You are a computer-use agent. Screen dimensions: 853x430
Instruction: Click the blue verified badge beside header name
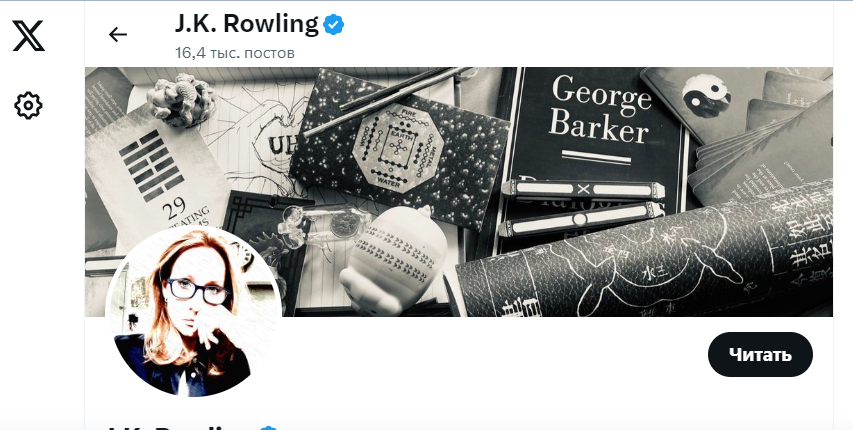(x=333, y=25)
